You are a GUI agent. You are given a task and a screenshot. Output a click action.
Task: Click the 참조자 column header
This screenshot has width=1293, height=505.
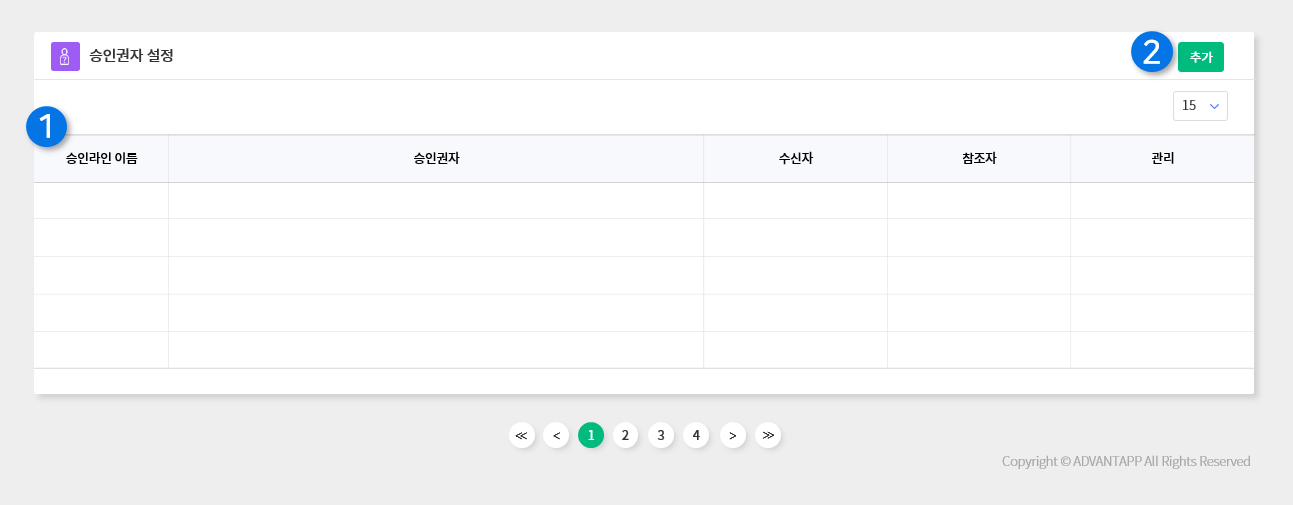[x=979, y=159]
